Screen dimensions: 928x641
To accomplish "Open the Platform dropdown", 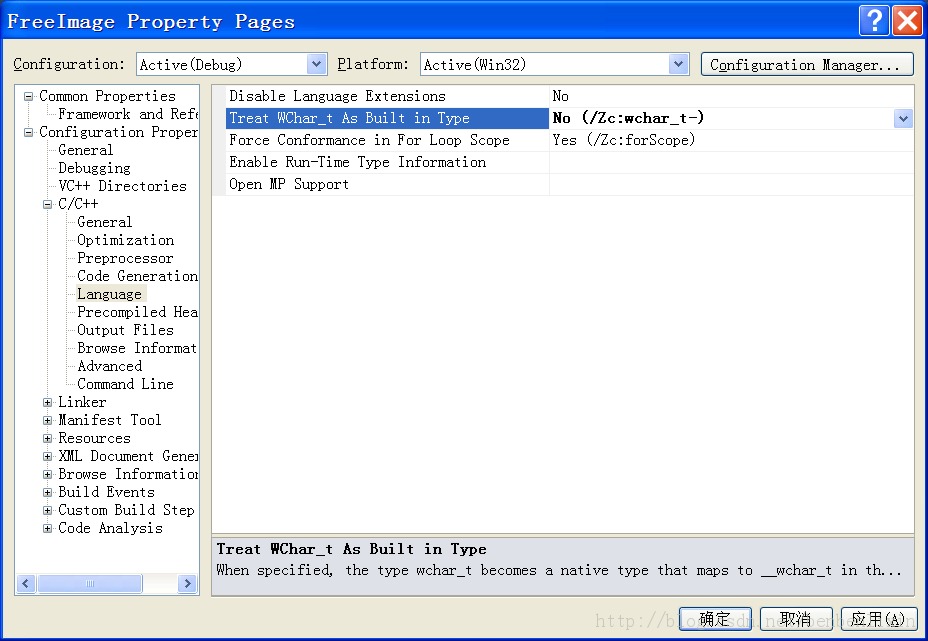I will (678, 64).
